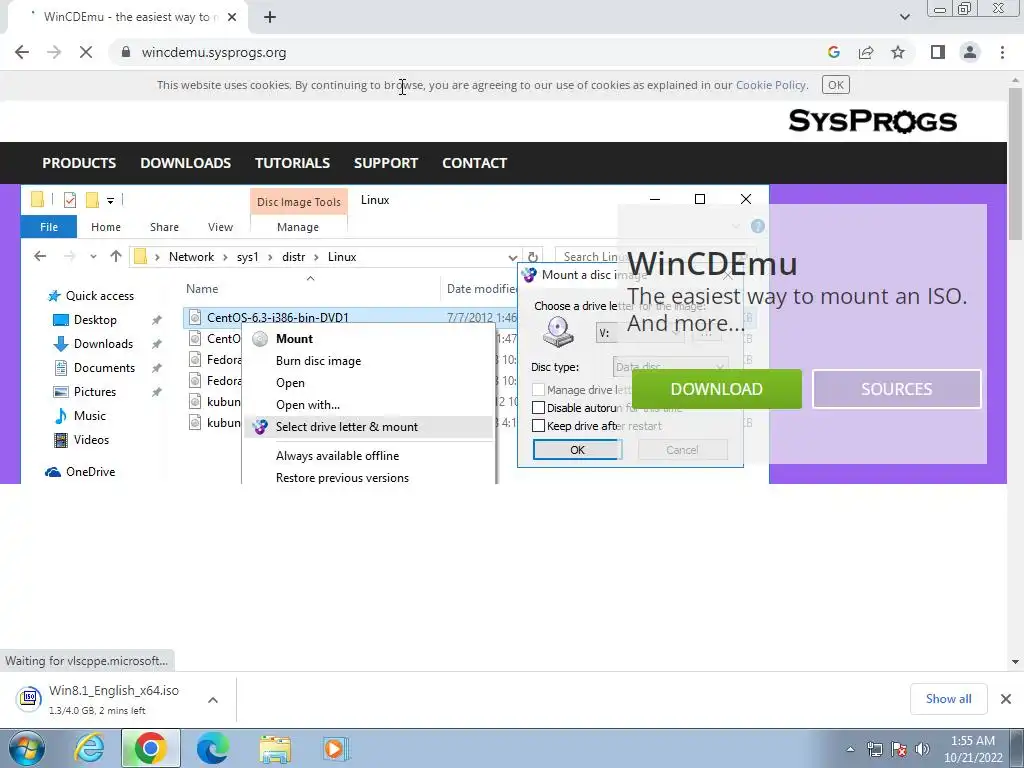Bookmark this page with the star icon
This screenshot has height=768, width=1024.
[x=898, y=52]
